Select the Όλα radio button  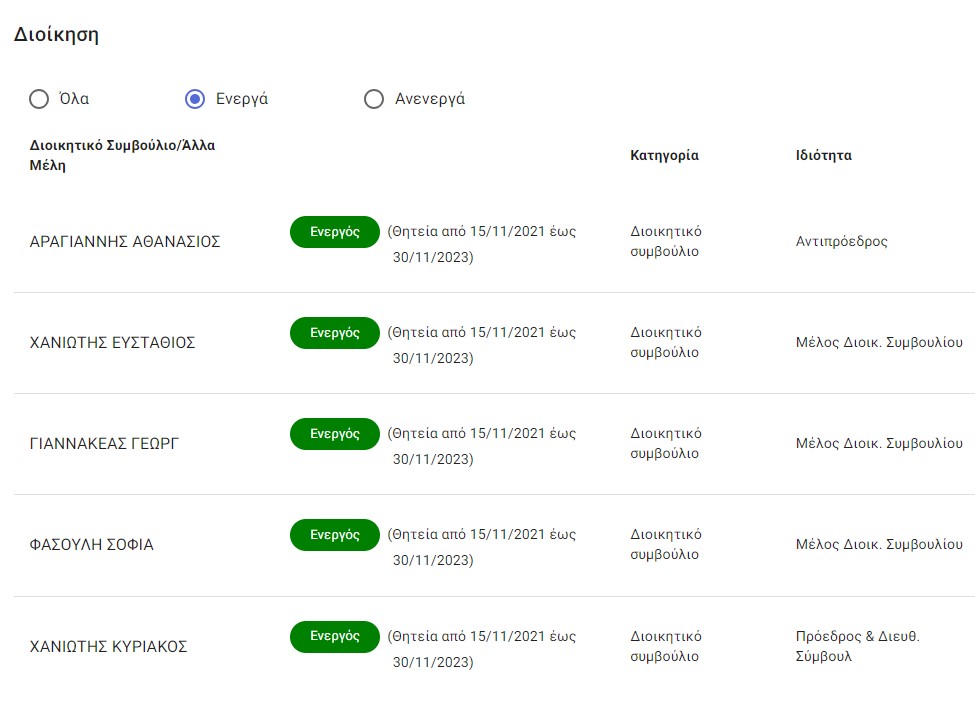pyautogui.click(x=39, y=99)
